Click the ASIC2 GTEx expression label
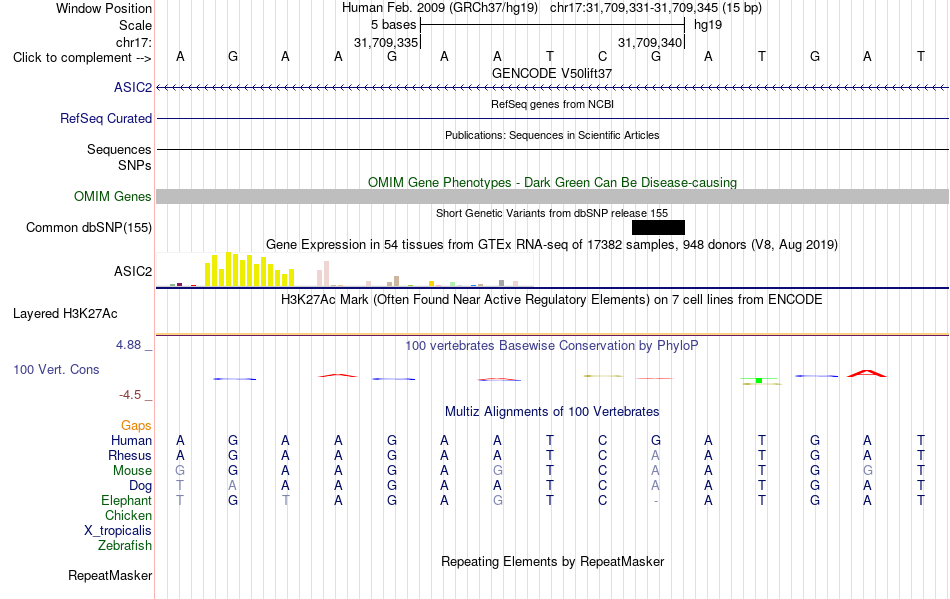 tap(133, 271)
